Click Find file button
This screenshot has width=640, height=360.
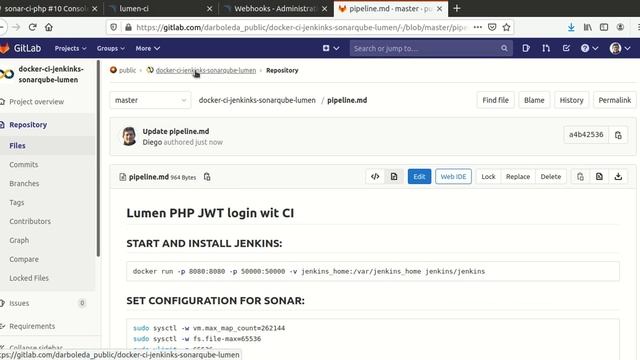point(495,100)
